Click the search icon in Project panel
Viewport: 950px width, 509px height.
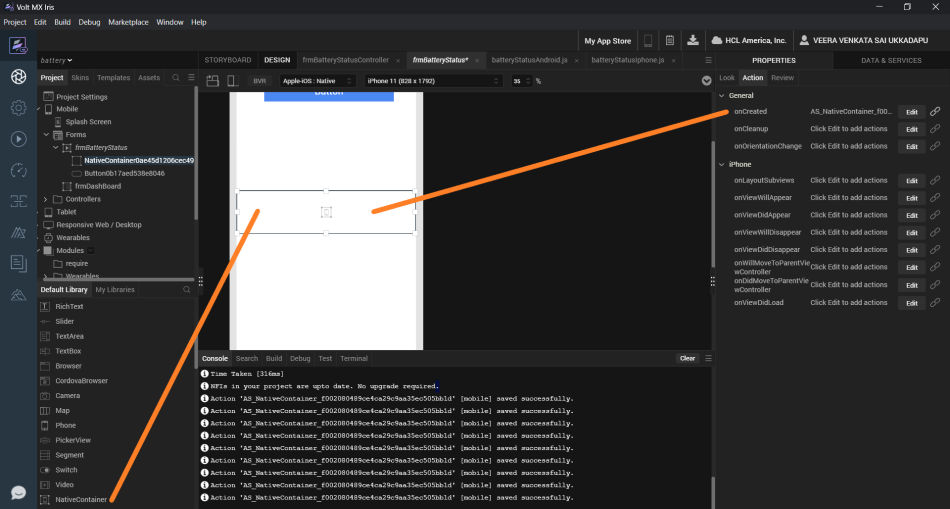[176, 78]
